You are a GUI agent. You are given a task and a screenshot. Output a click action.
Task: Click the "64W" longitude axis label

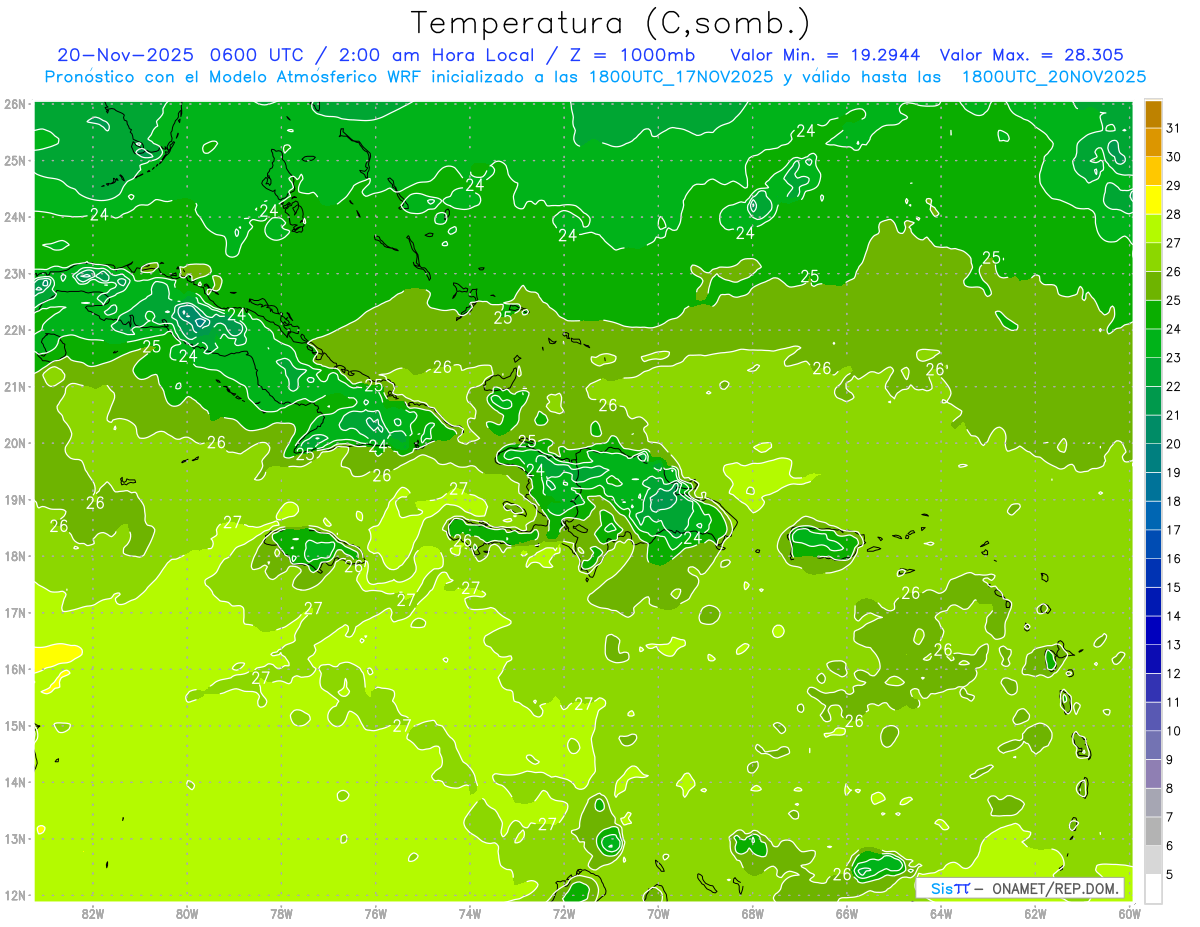coord(941,913)
